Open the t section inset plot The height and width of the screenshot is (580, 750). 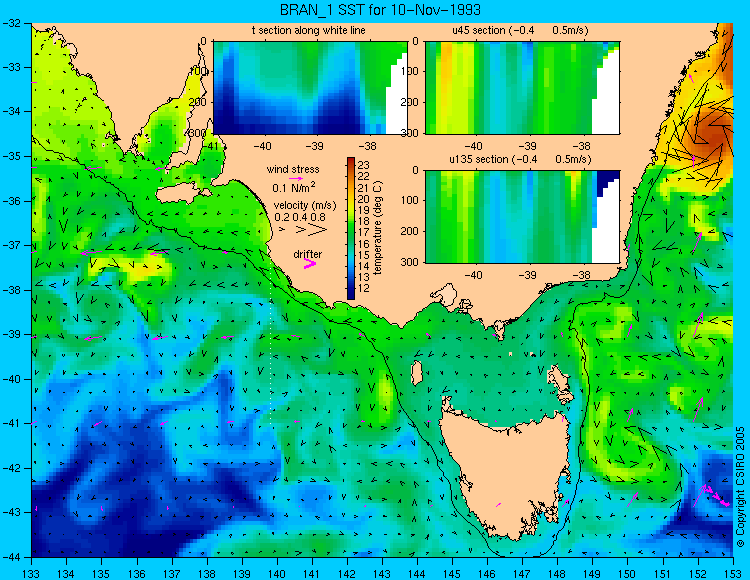point(310,88)
